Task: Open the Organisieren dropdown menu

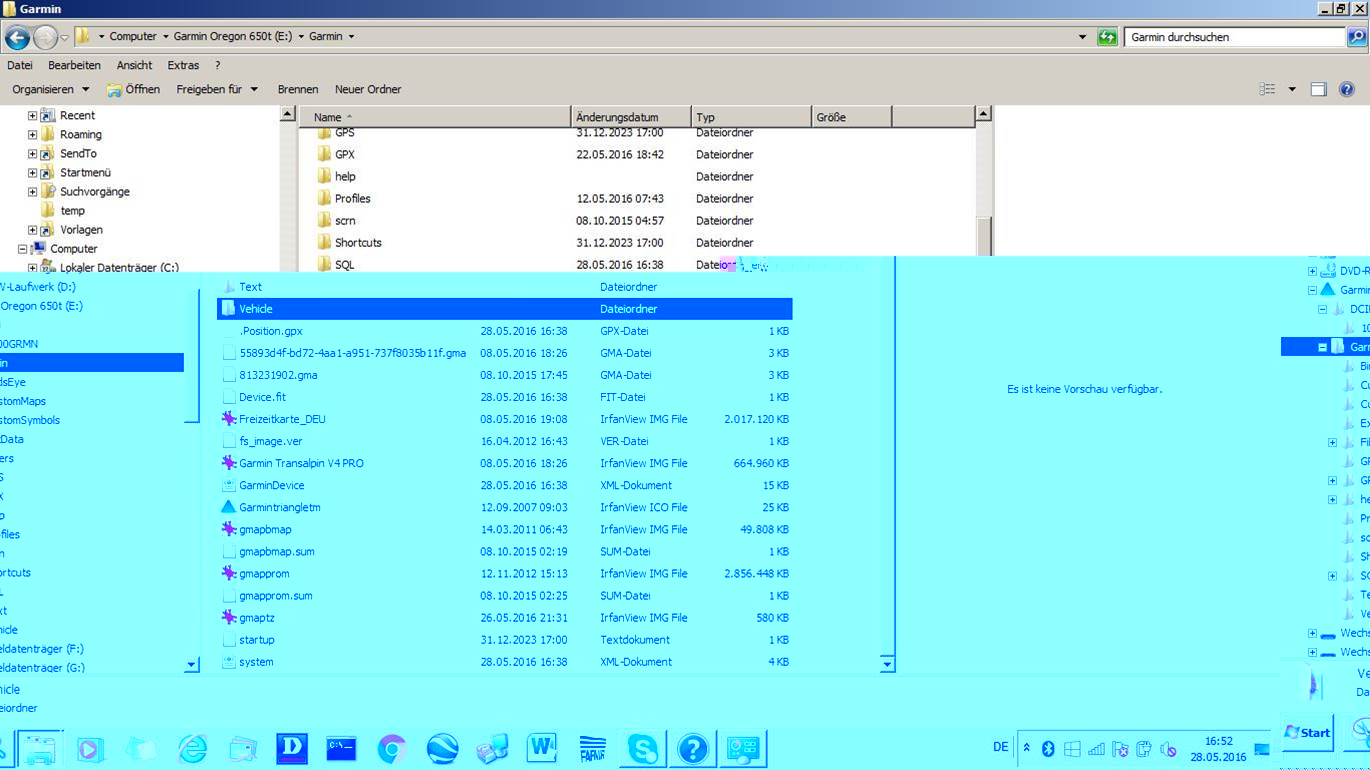Action: click(x=50, y=89)
